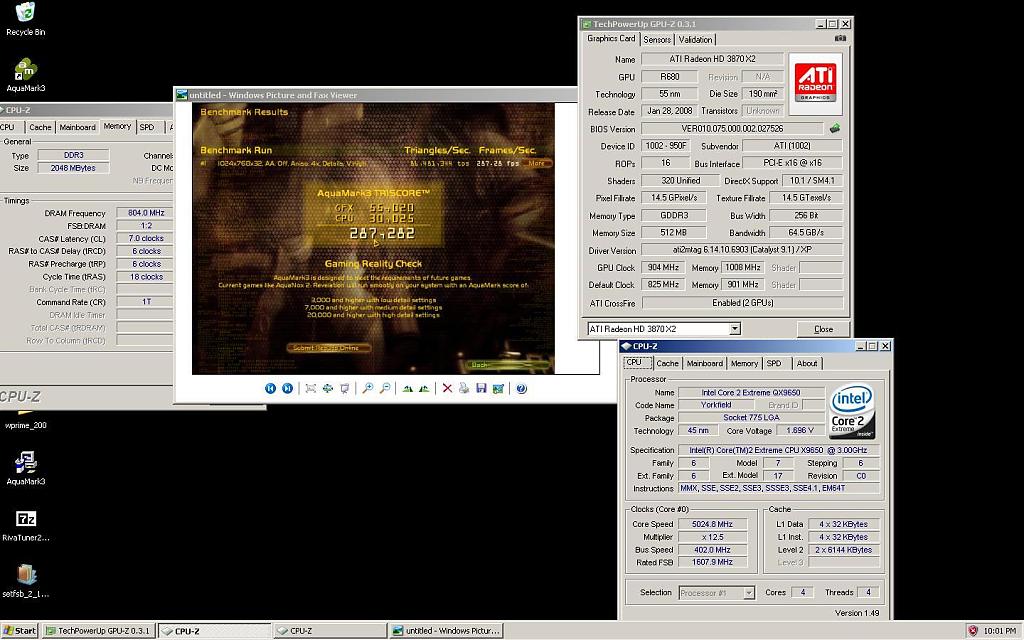The image size is (1024, 640).
Task: Open the Picture Viewer help icon
Action: pos(521,388)
